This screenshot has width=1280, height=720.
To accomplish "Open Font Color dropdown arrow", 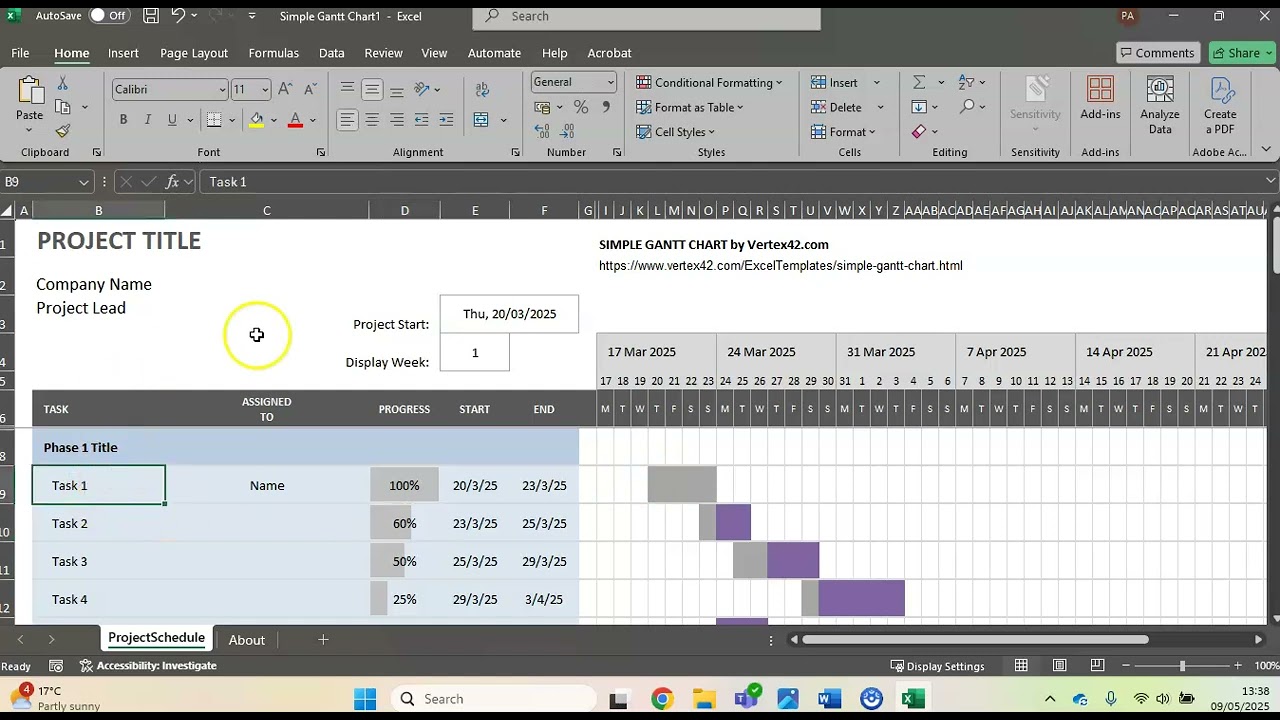I will click(312, 120).
